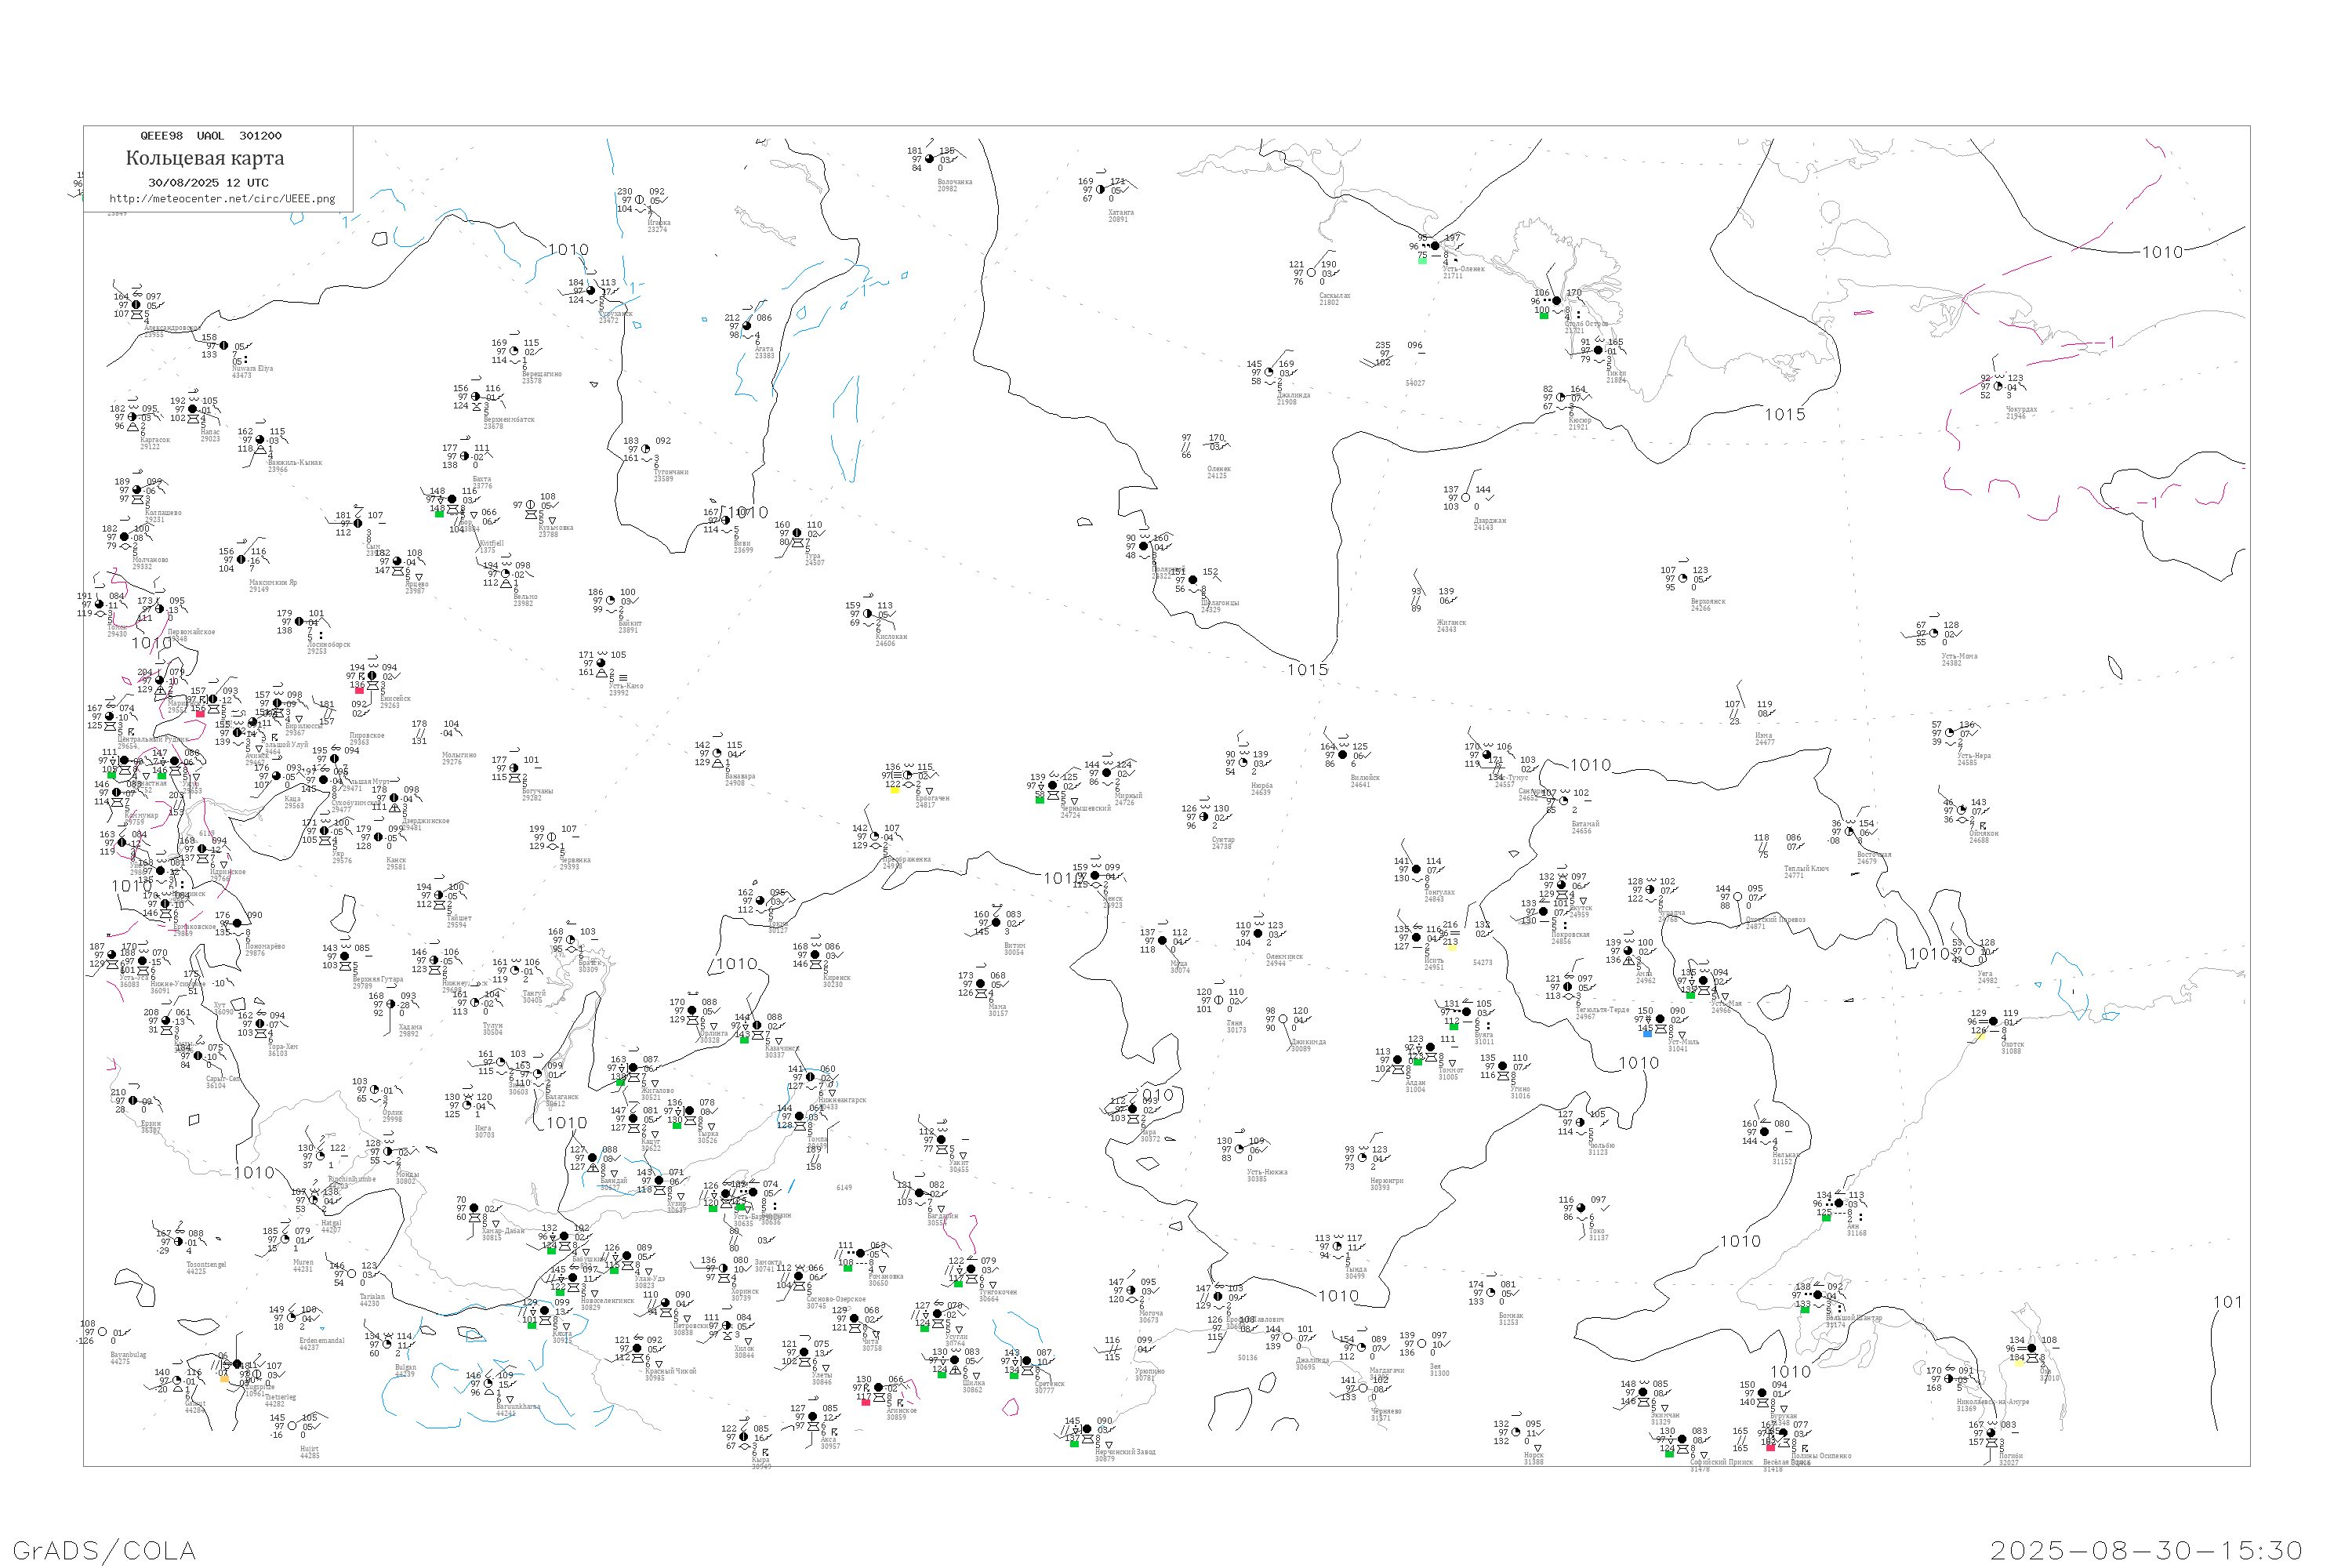Click the station circle at Николаевск-на-Амуре
This screenshot has width=2352, height=1568.
pyautogui.click(x=1949, y=1379)
